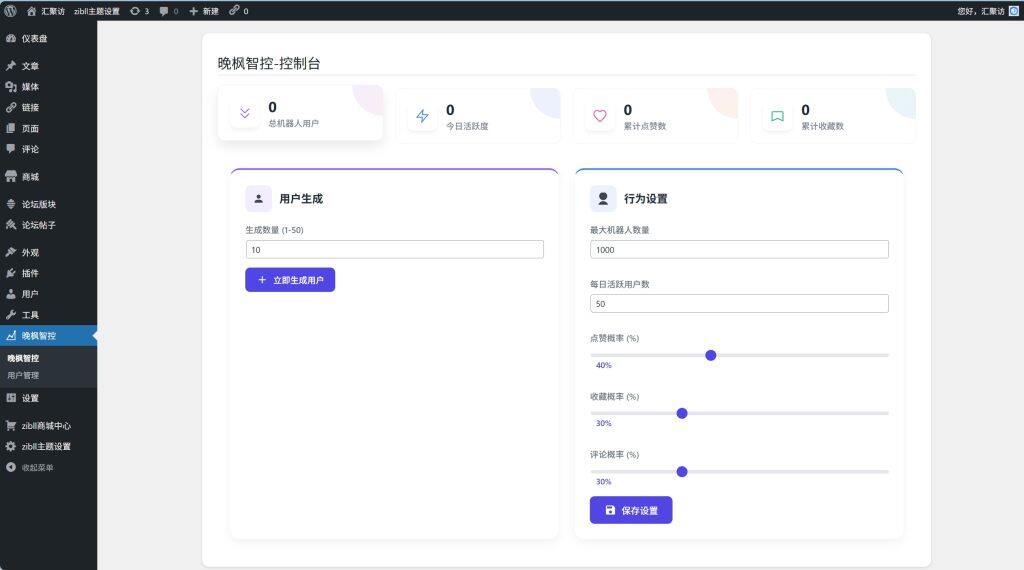The image size is (1024, 570).
Task: Click the 收藏概率 slider handle at 30%
Action: click(682, 413)
